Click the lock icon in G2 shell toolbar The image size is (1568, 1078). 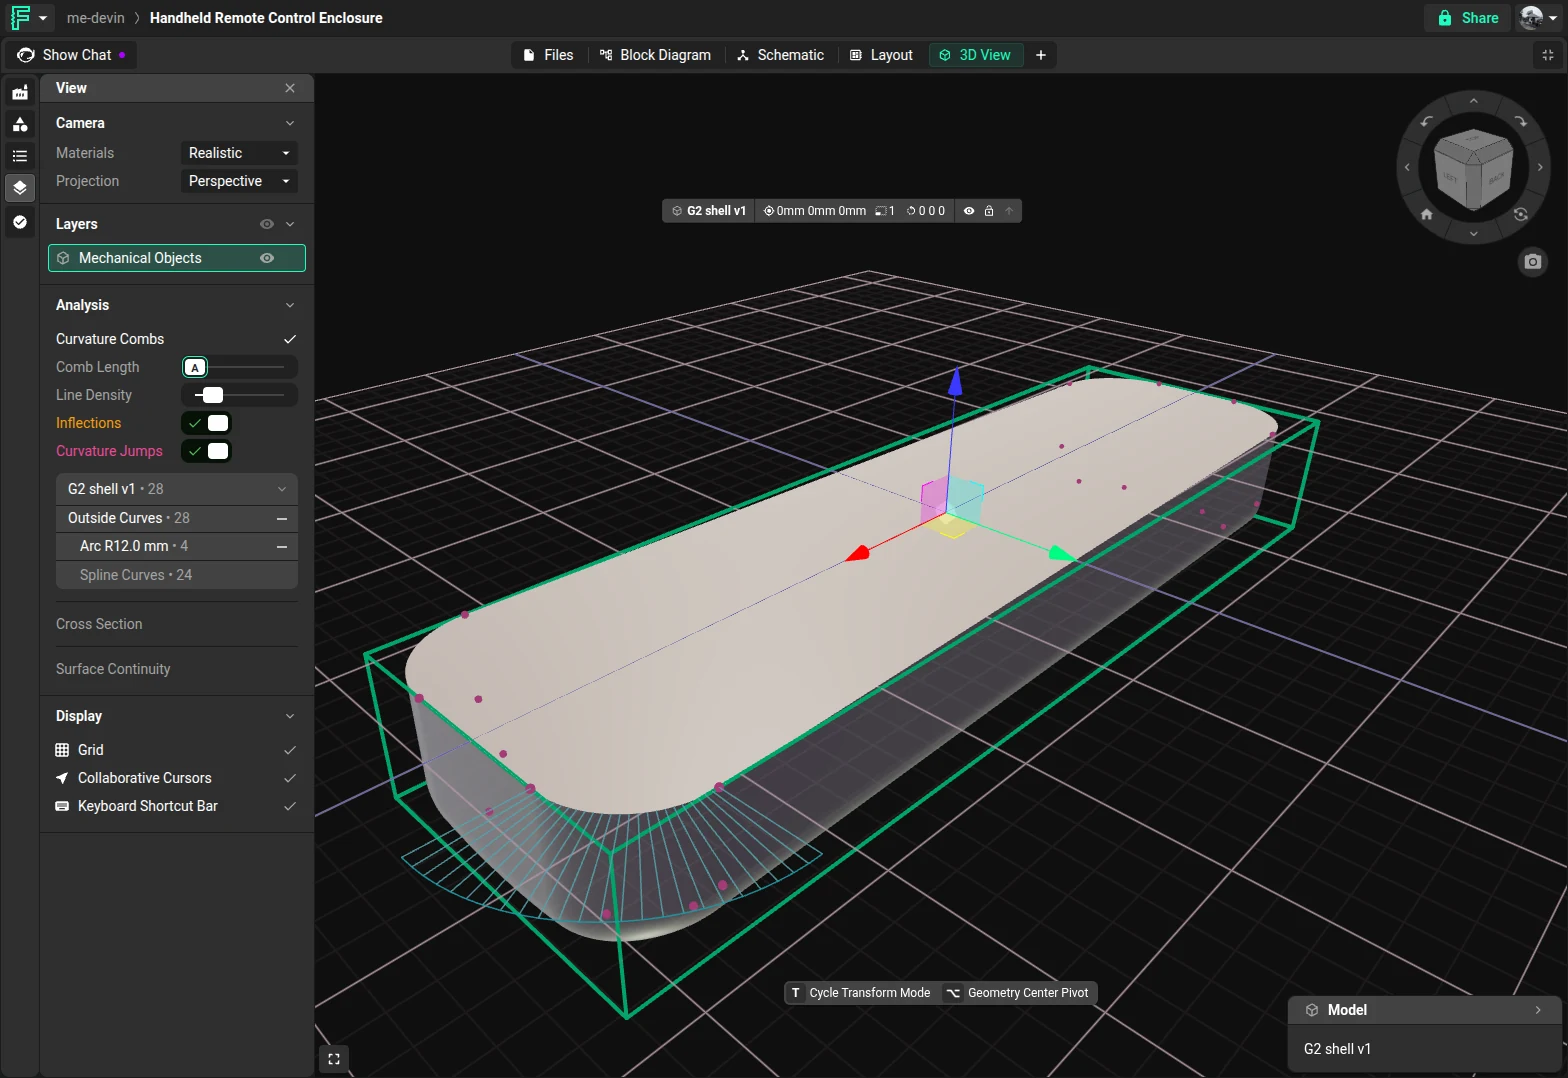coord(989,211)
